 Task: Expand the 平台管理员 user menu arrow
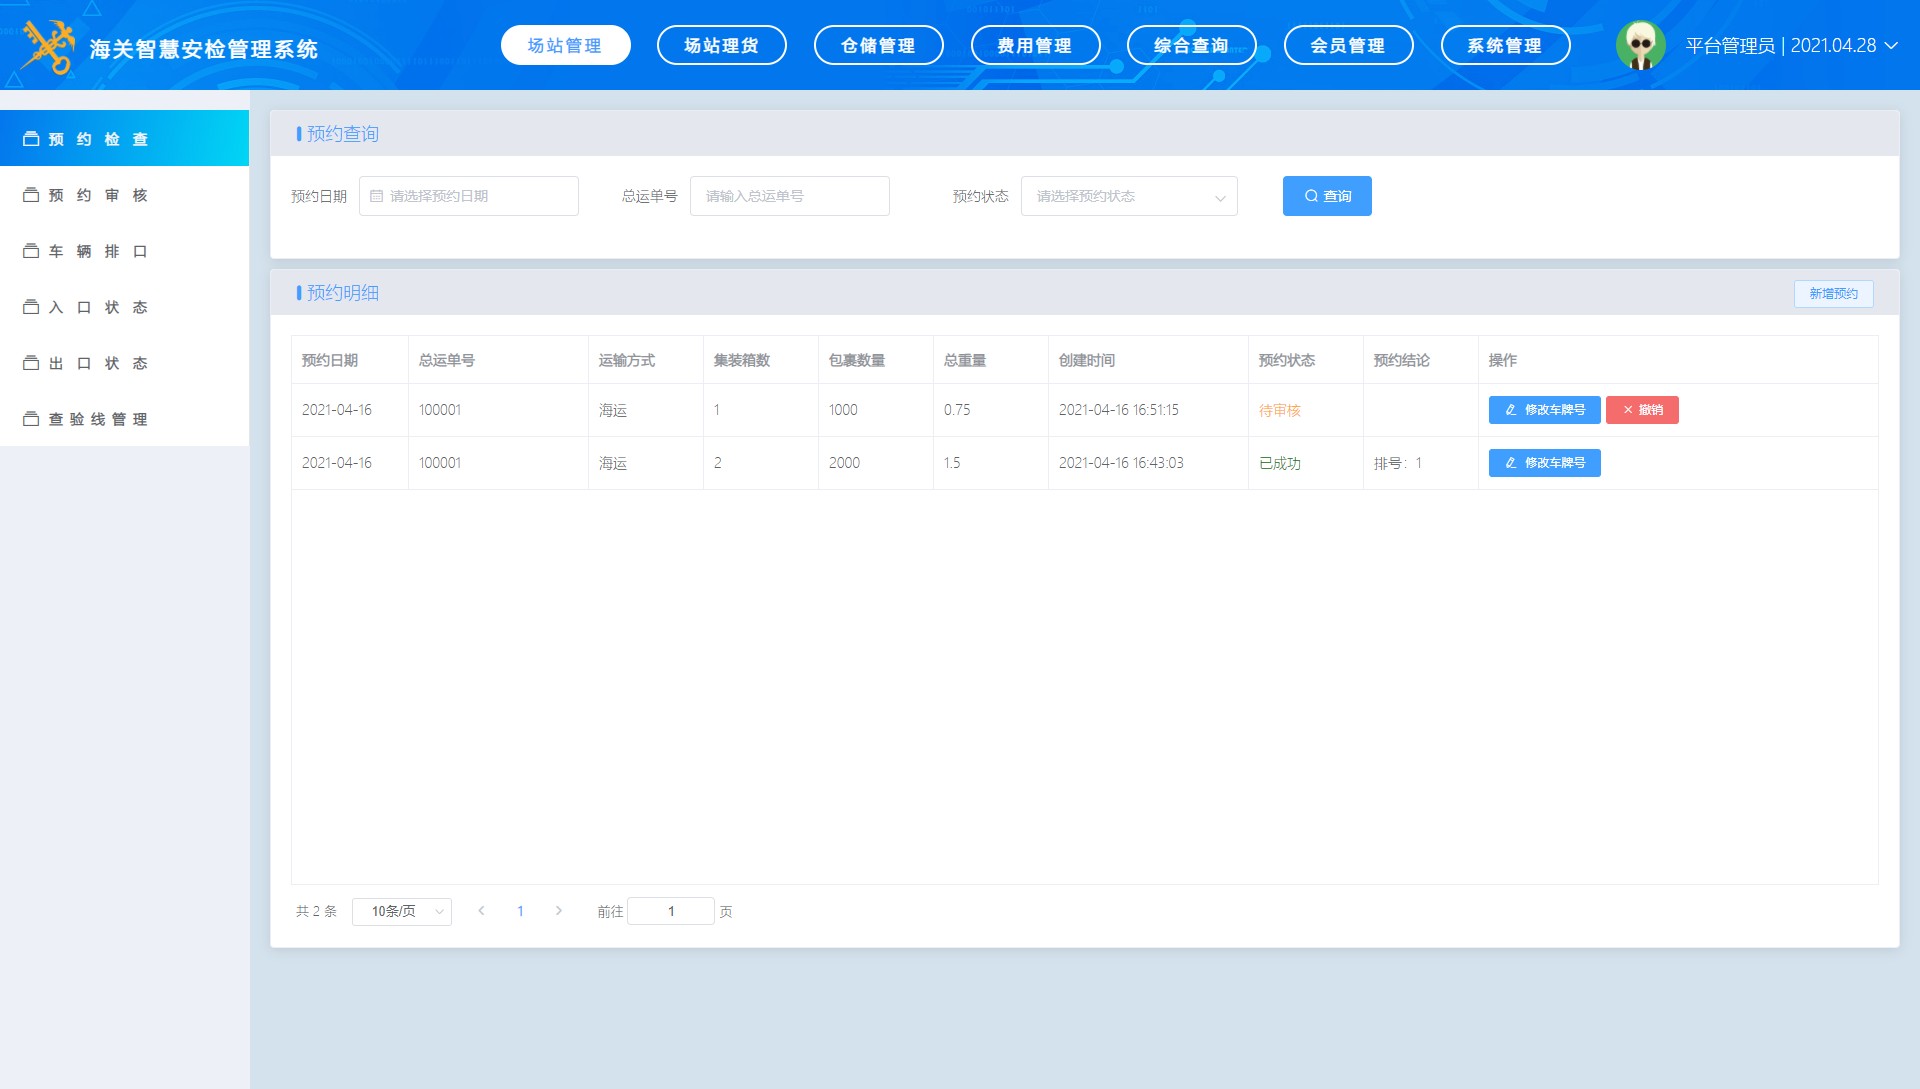(x=1891, y=46)
